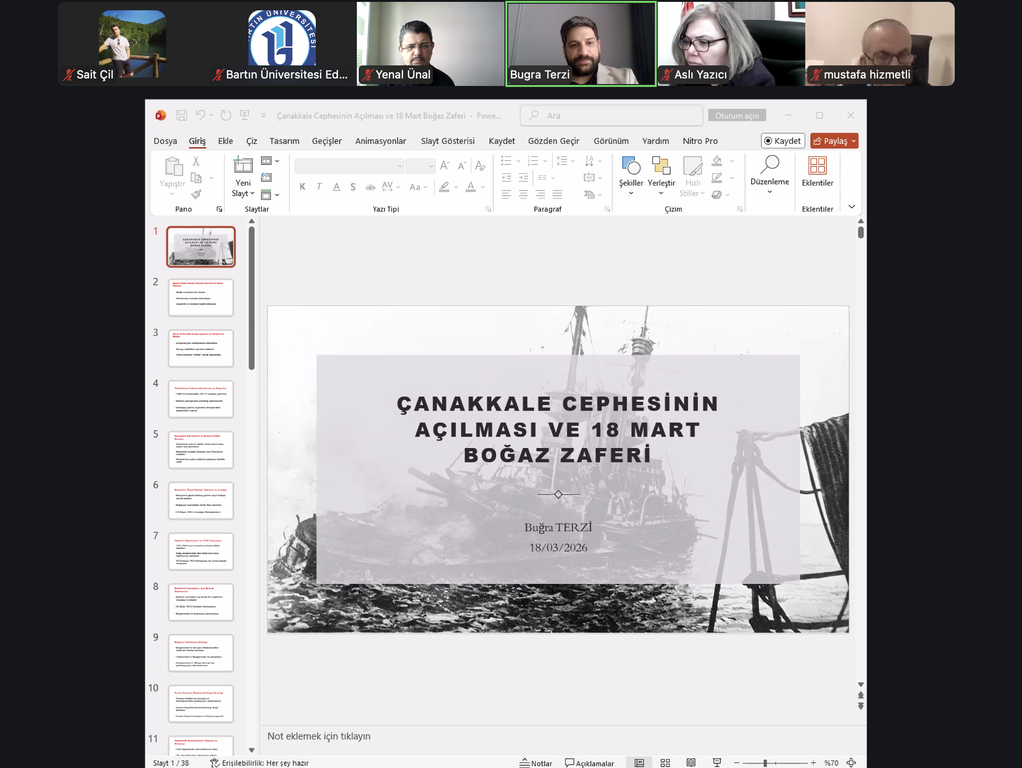
Task: Start slideshow from status bar icon
Action: click(714, 763)
